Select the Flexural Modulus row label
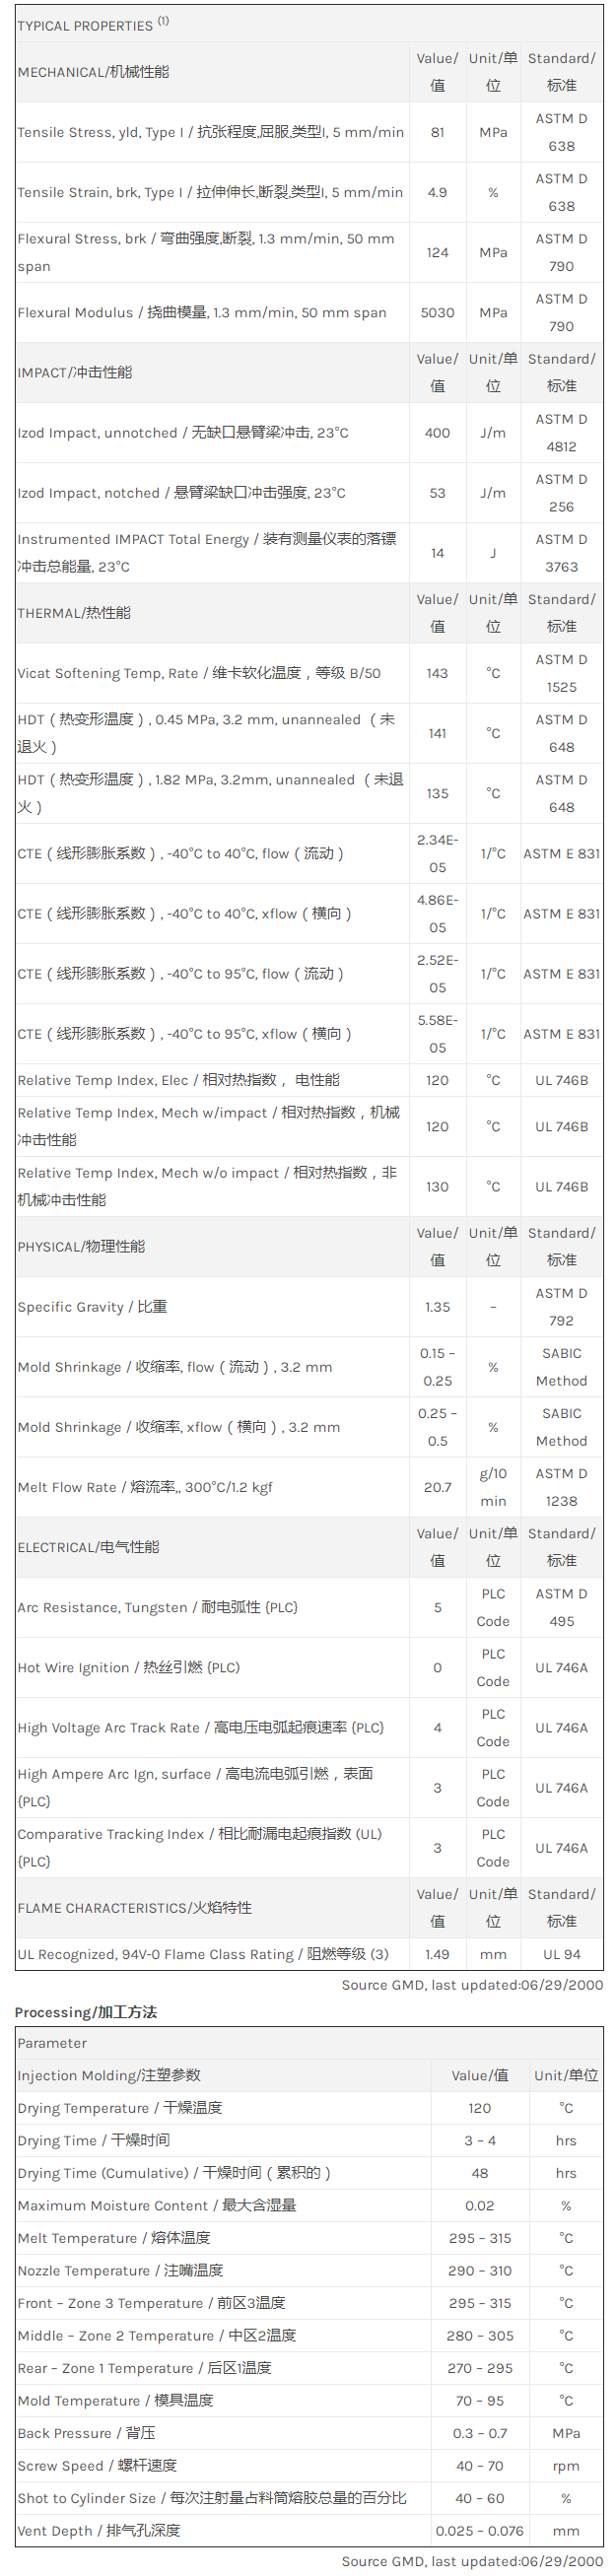 tap(202, 312)
